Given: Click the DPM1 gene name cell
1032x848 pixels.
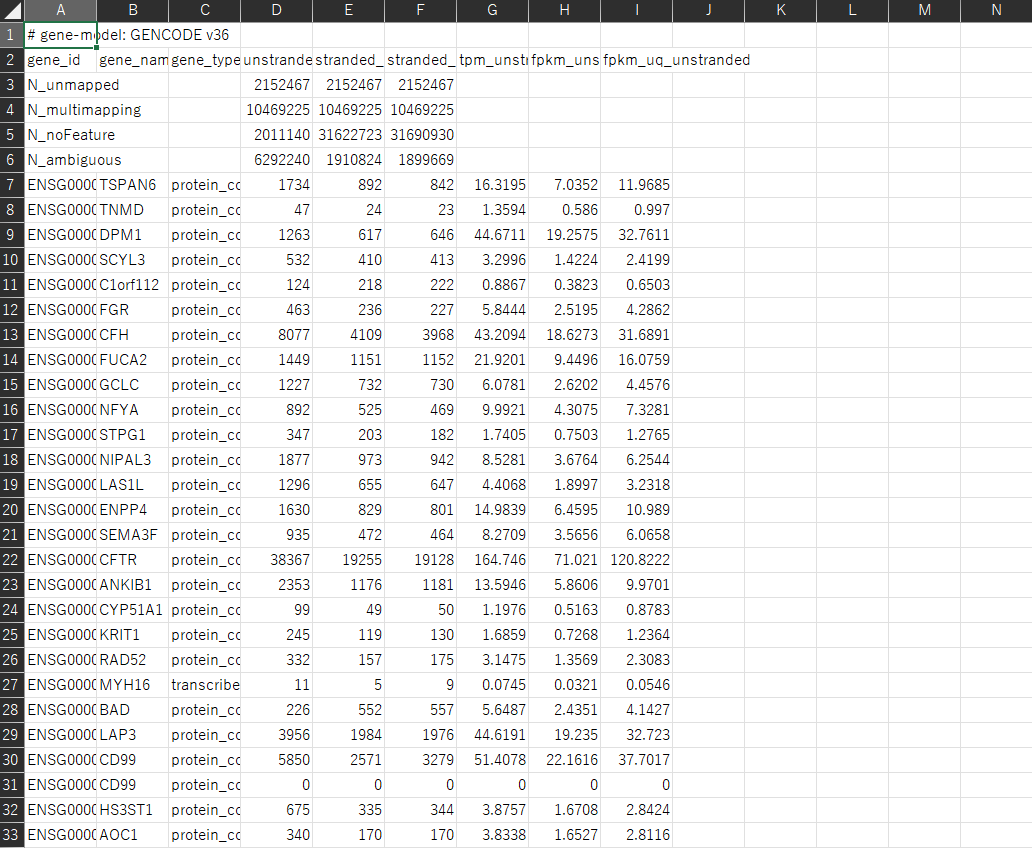Looking at the screenshot, I should pyautogui.click(x=132, y=235).
